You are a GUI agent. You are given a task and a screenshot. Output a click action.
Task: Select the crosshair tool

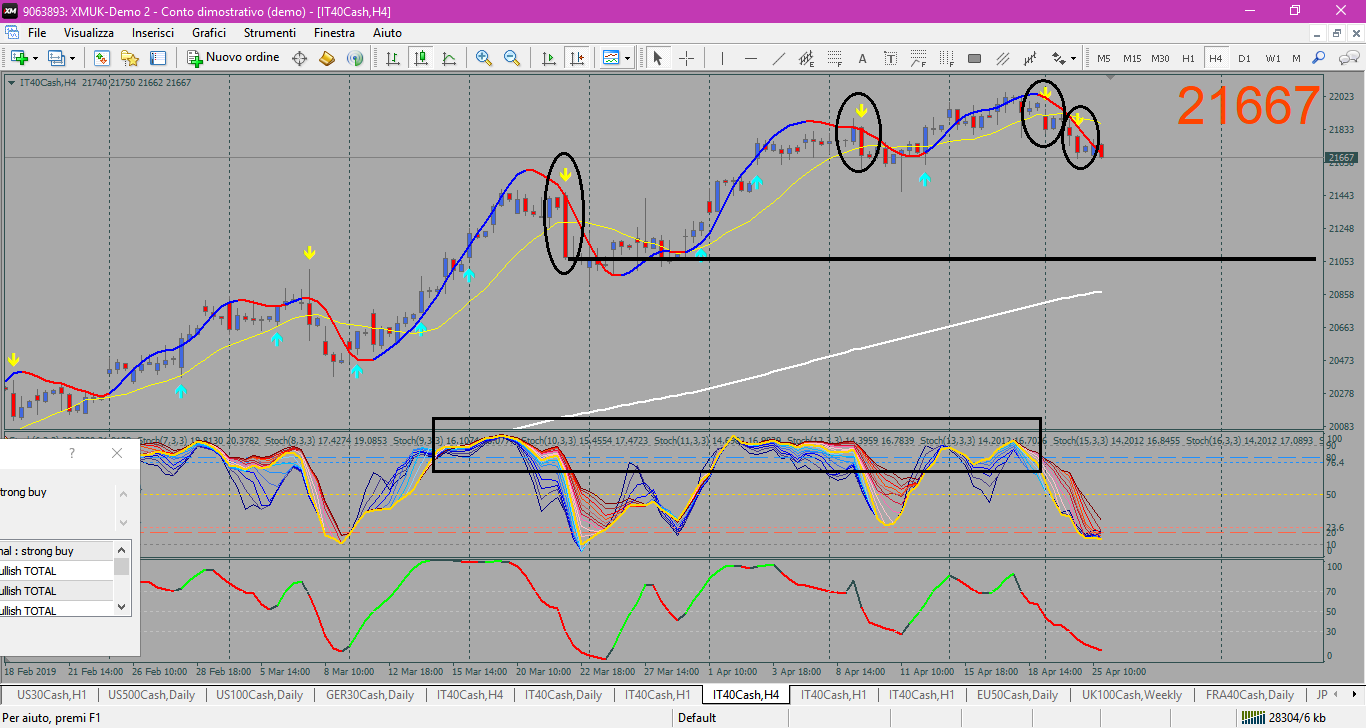pyautogui.click(x=687, y=58)
